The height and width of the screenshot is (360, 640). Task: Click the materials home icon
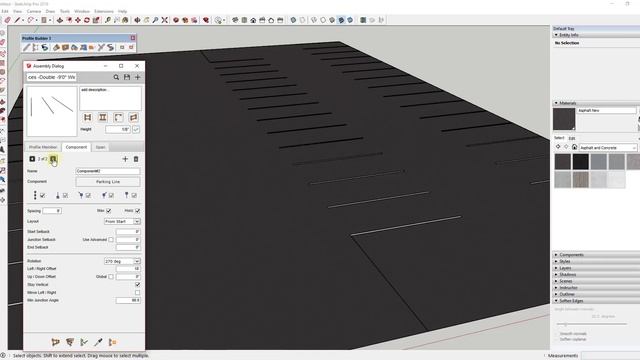tap(574, 147)
